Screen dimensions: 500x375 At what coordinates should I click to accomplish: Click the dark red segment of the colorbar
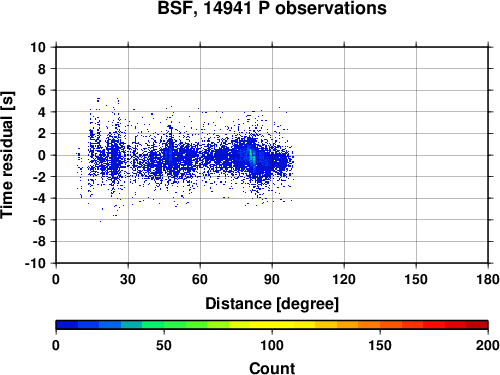477,325
